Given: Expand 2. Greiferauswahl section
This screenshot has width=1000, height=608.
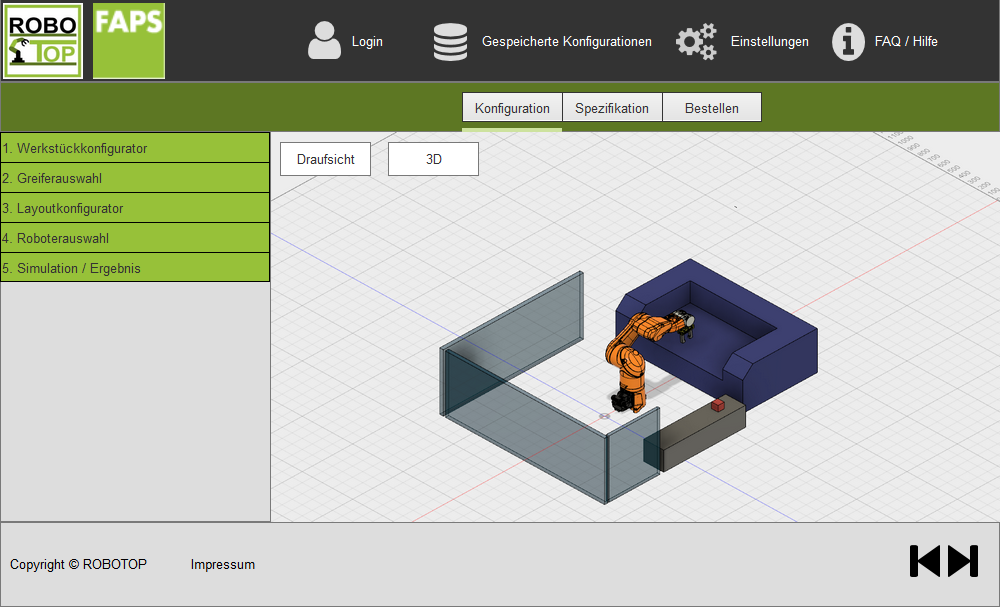Looking at the screenshot, I should (x=135, y=178).
